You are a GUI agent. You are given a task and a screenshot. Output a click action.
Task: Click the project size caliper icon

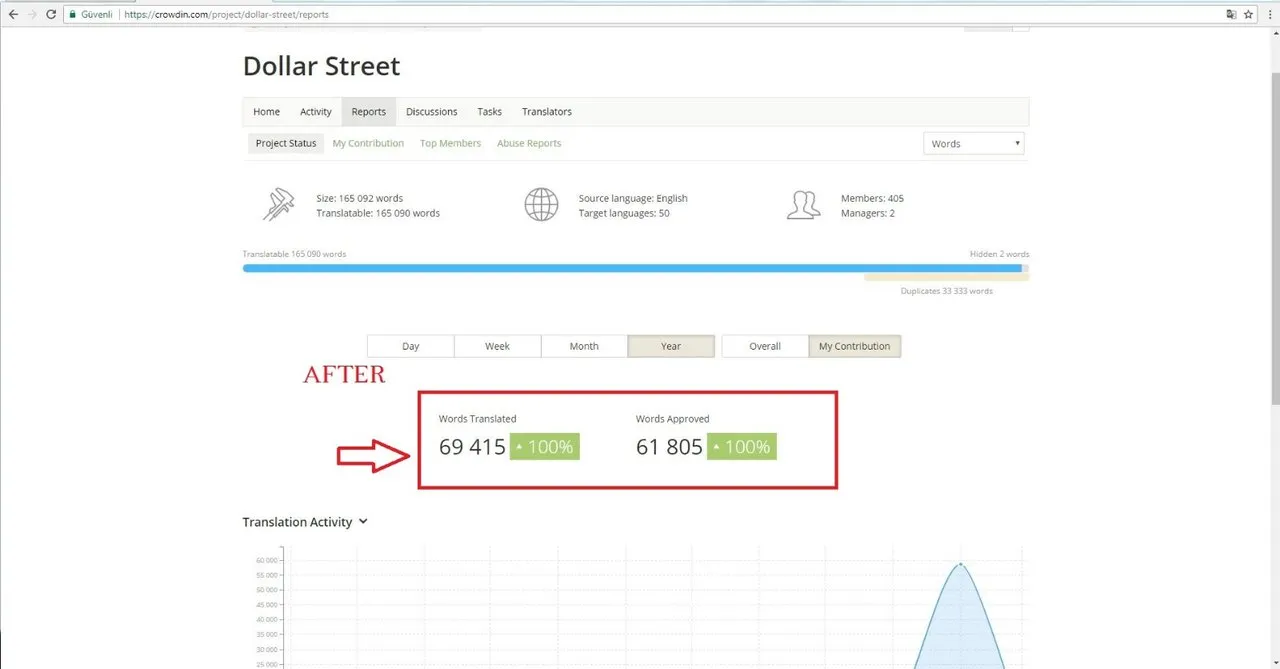[x=278, y=204]
